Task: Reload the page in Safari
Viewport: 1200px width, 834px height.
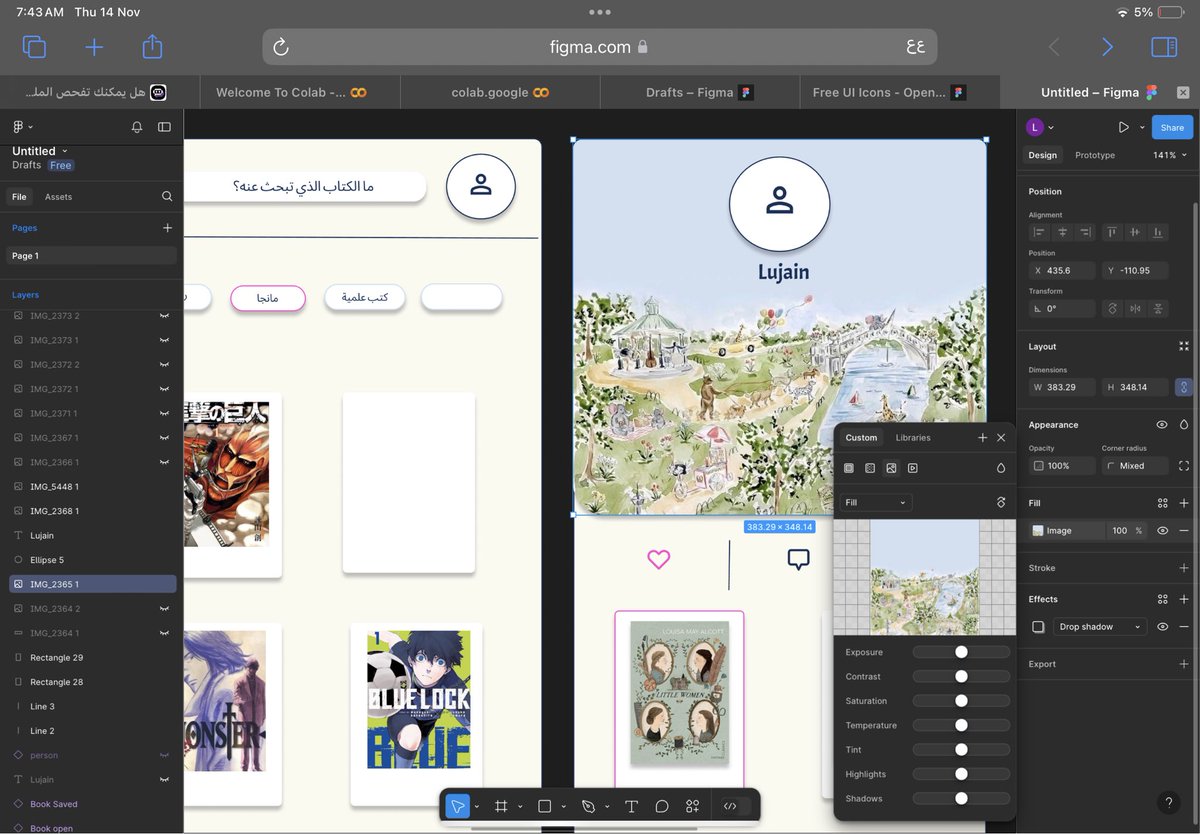Action: [281, 47]
